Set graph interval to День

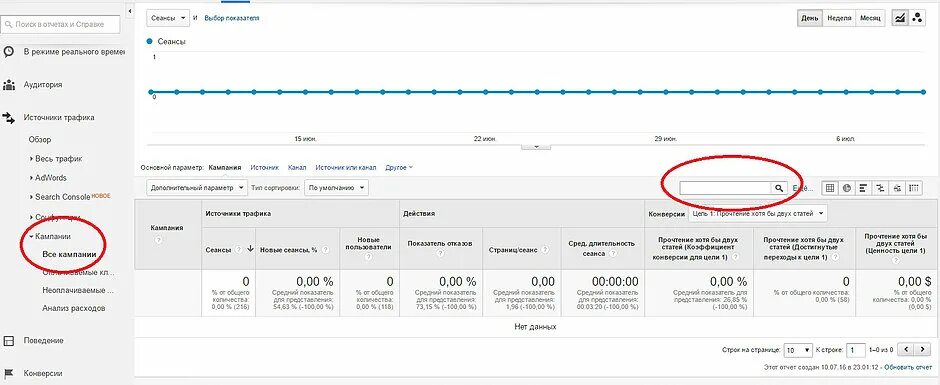click(x=809, y=18)
